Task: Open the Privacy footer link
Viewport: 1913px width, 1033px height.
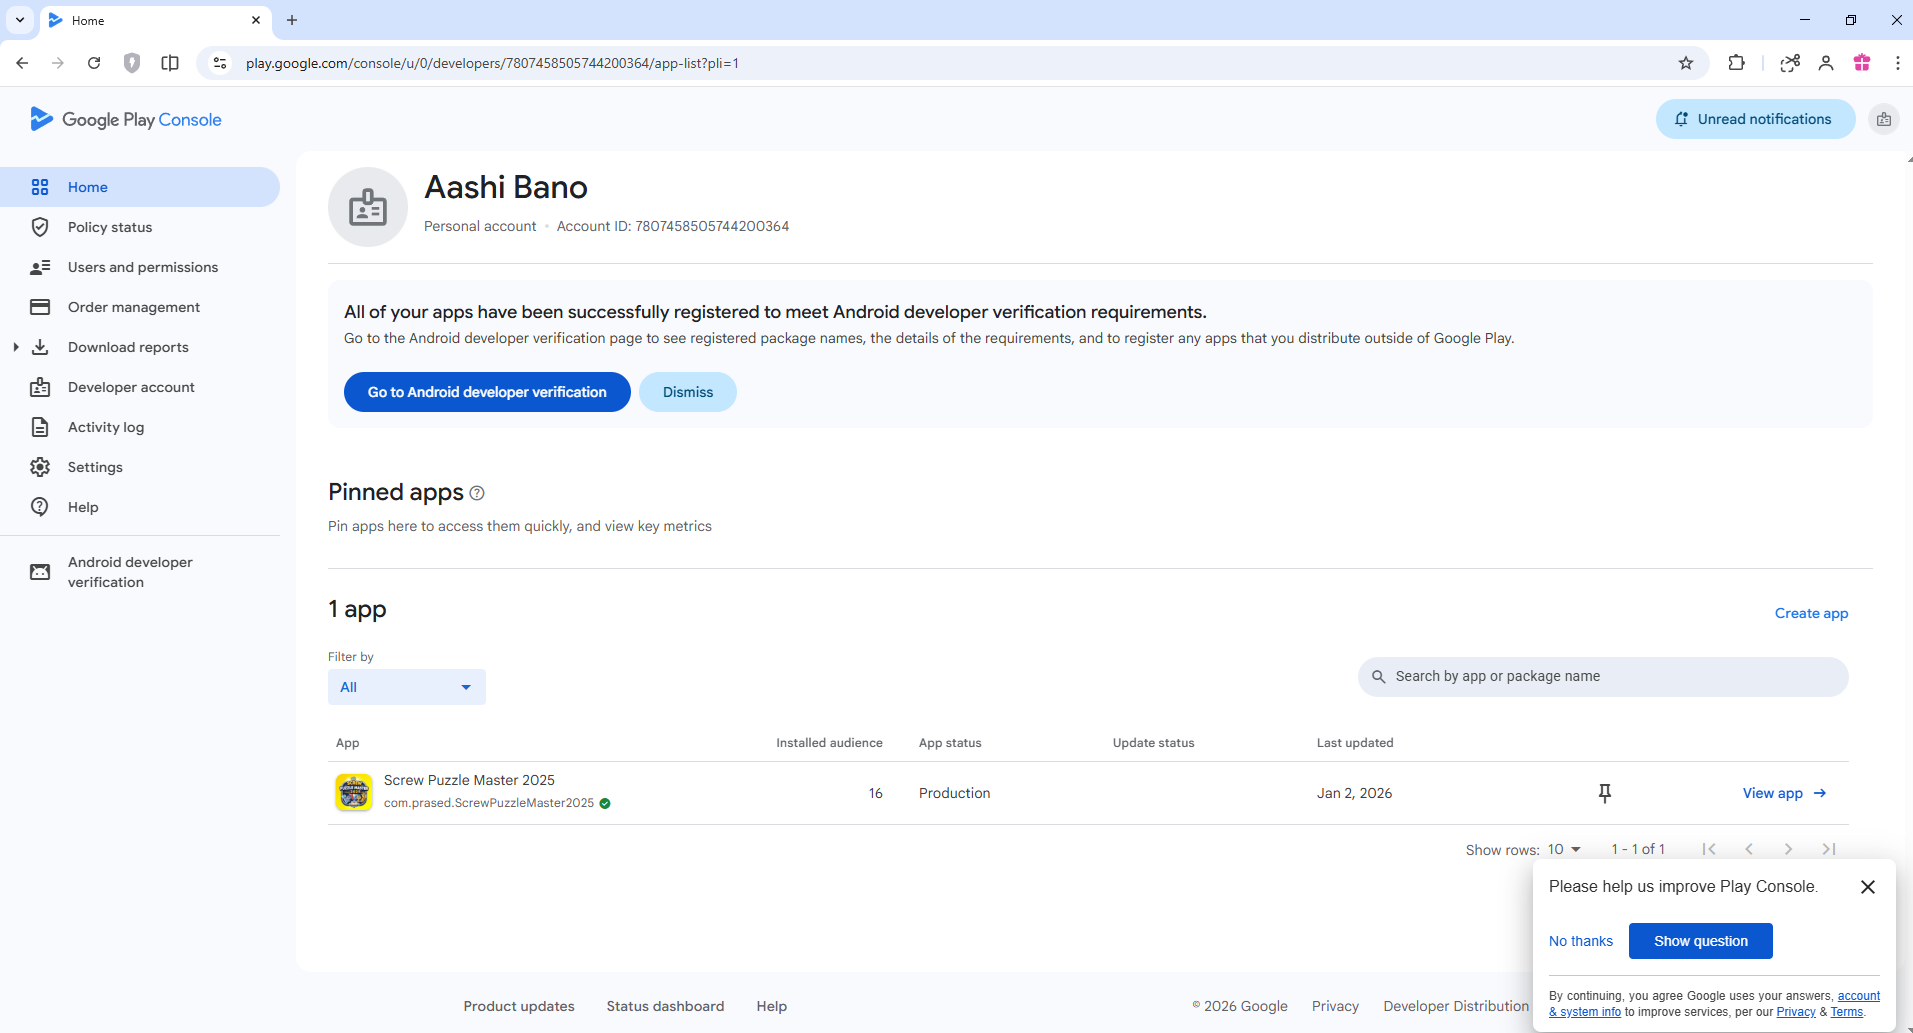Action: (x=1335, y=1006)
